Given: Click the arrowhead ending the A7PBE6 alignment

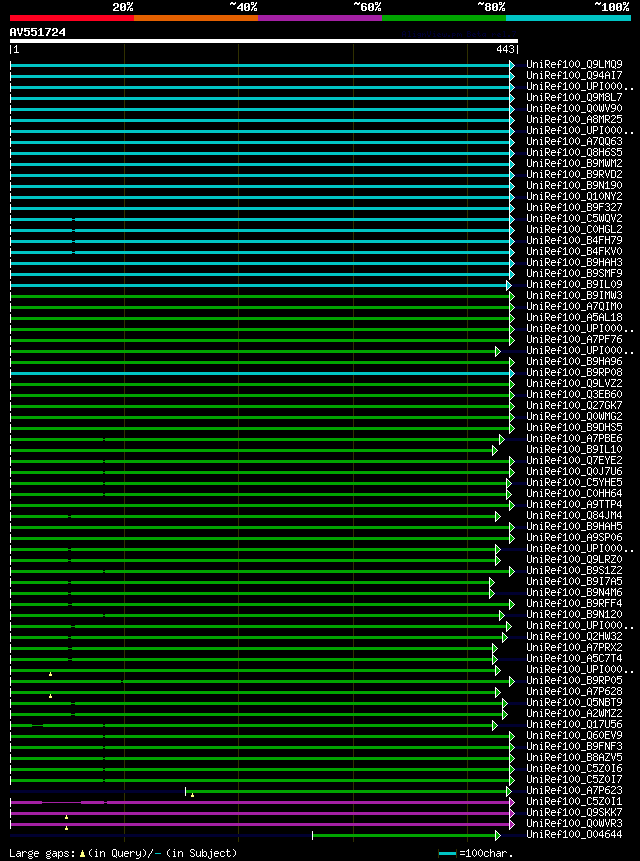Looking at the screenshot, I should point(502,439).
